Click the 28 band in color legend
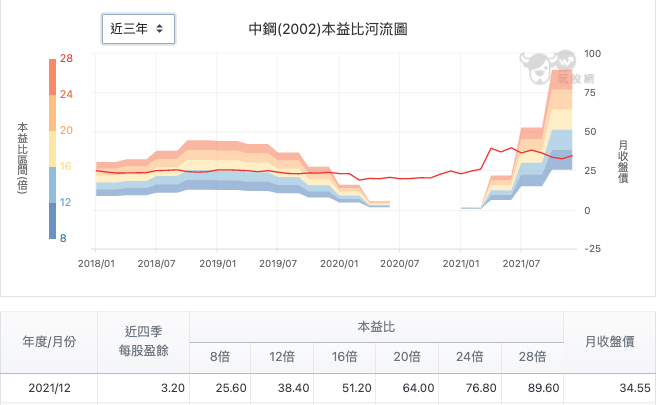This screenshot has width=656, height=405. click(52, 77)
